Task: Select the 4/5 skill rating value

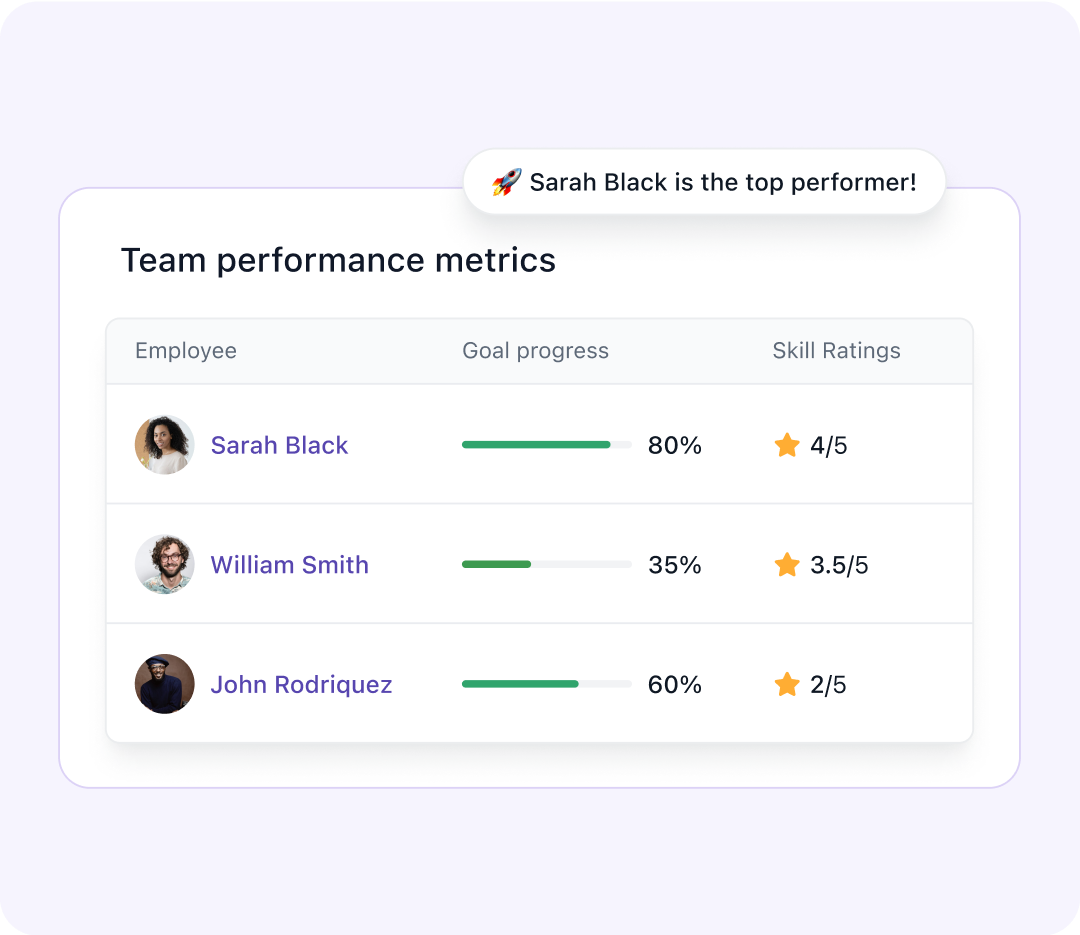Action: click(x=828, y=445)
